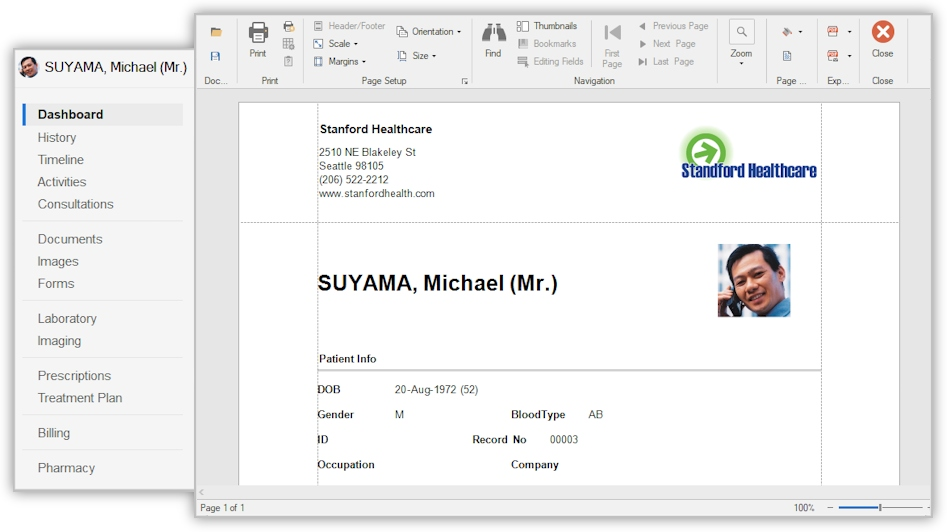Open Billing in patient sidebar
This screenshot has width=947, height=532.
coord(54,433)
